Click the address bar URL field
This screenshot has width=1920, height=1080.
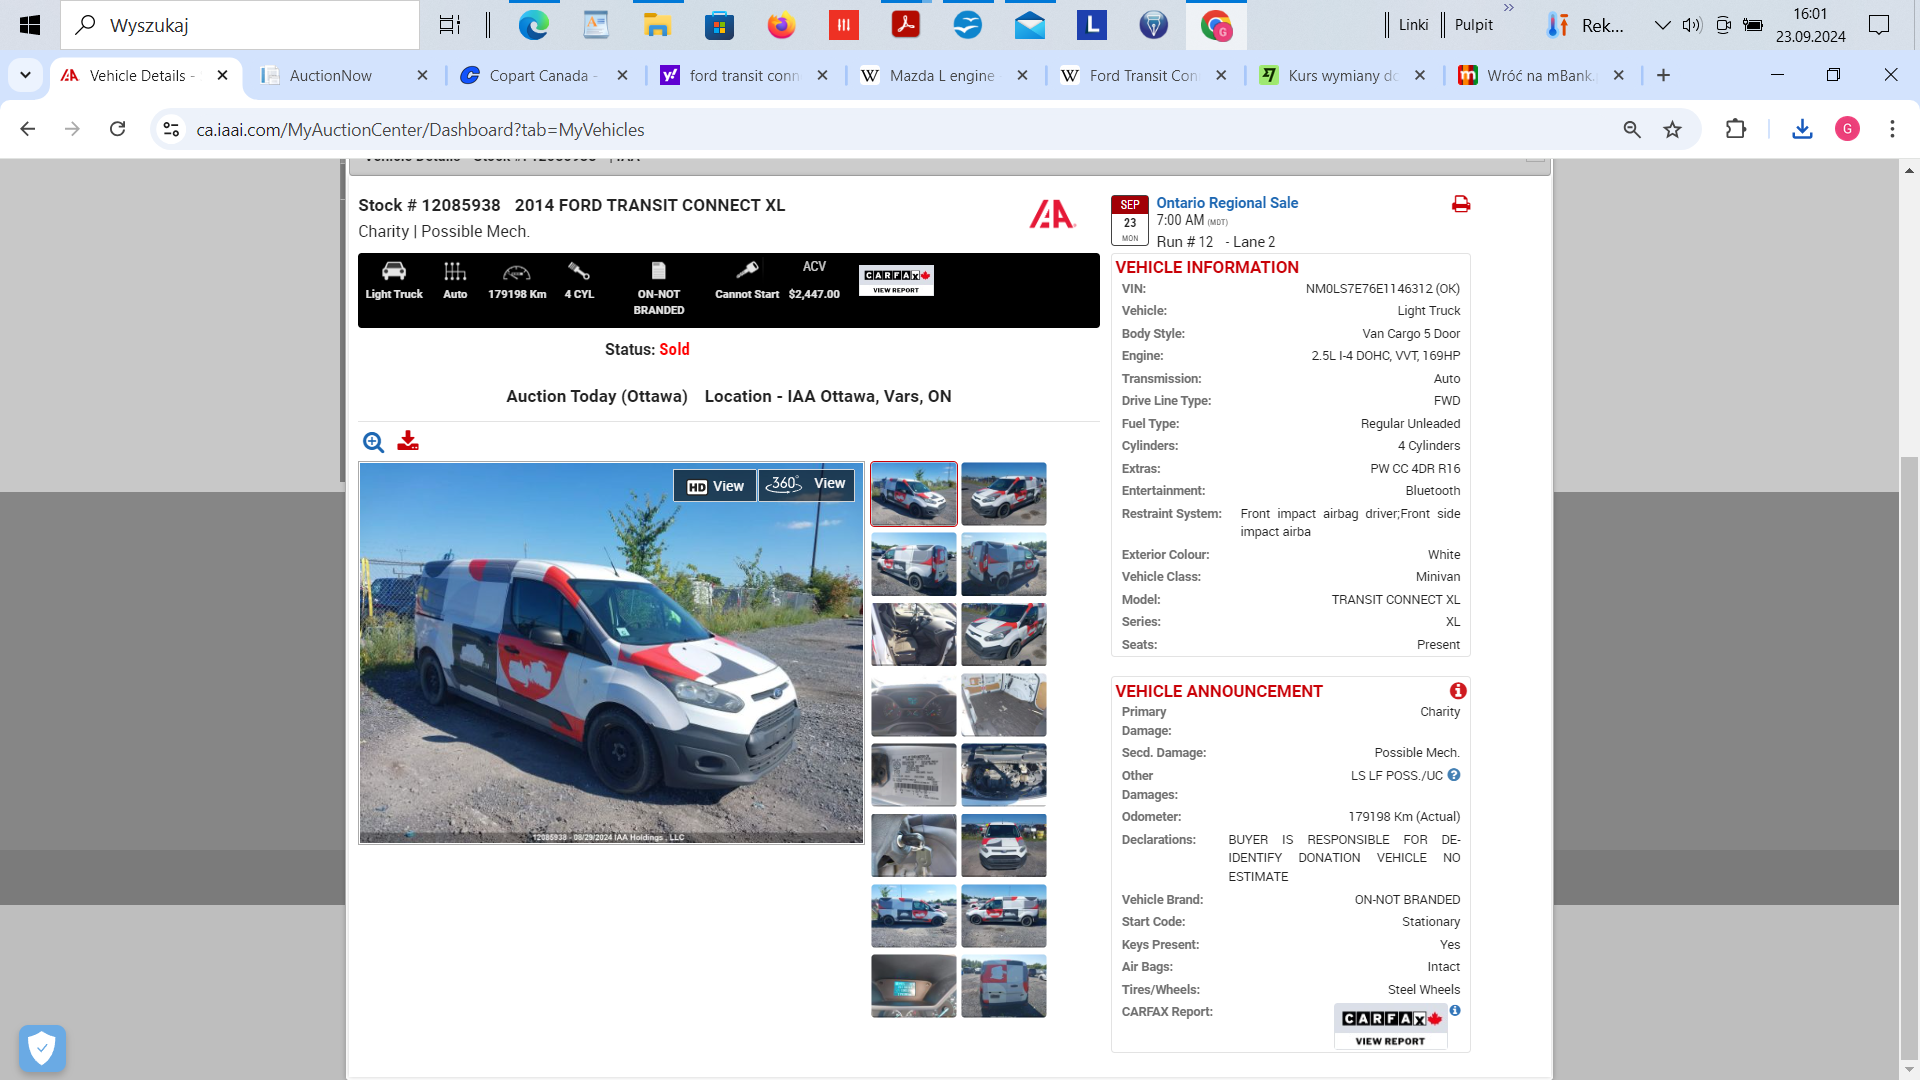900,129
